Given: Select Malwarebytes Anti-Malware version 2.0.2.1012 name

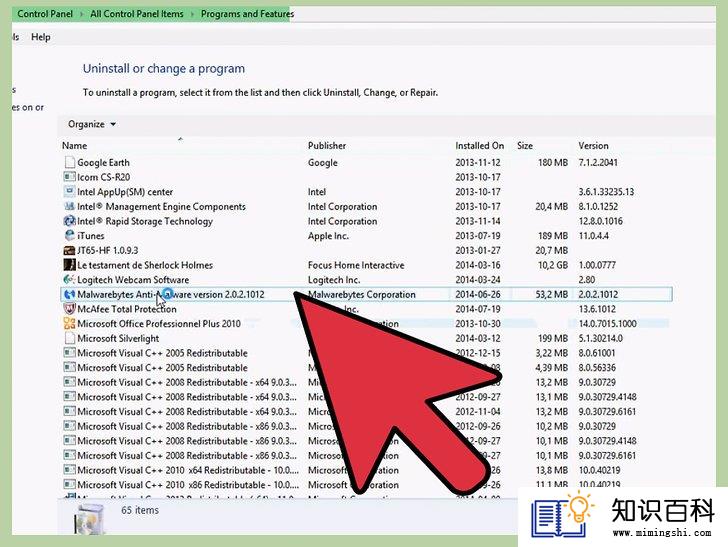Looking at the screenshot, I should click(x=171, y=294).
